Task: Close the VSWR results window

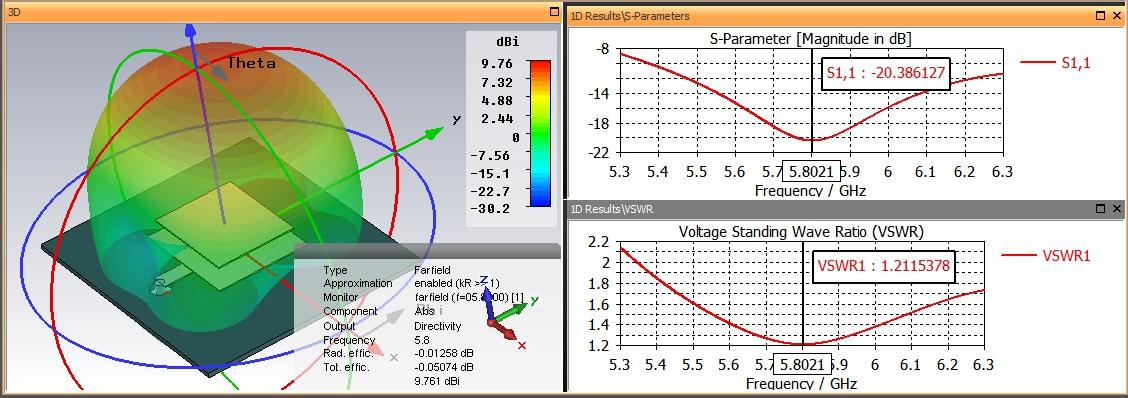Action: point(1117,209)
